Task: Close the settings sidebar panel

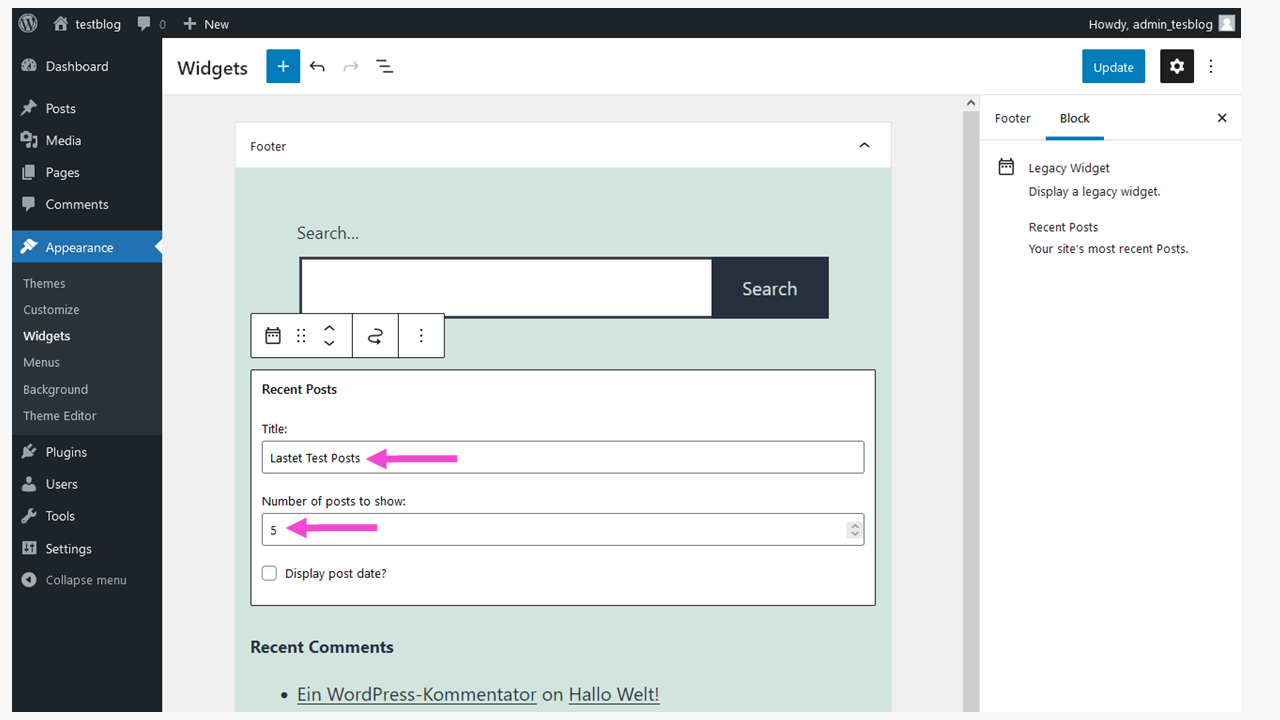Action: pos(1221,118)
